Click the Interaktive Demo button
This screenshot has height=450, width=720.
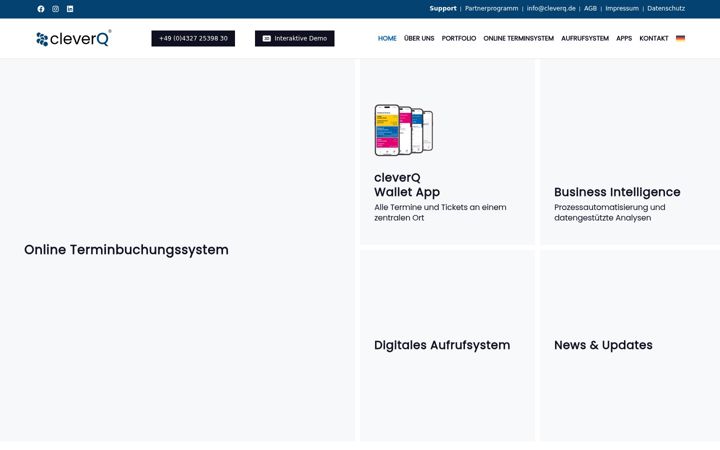(295, 39)
